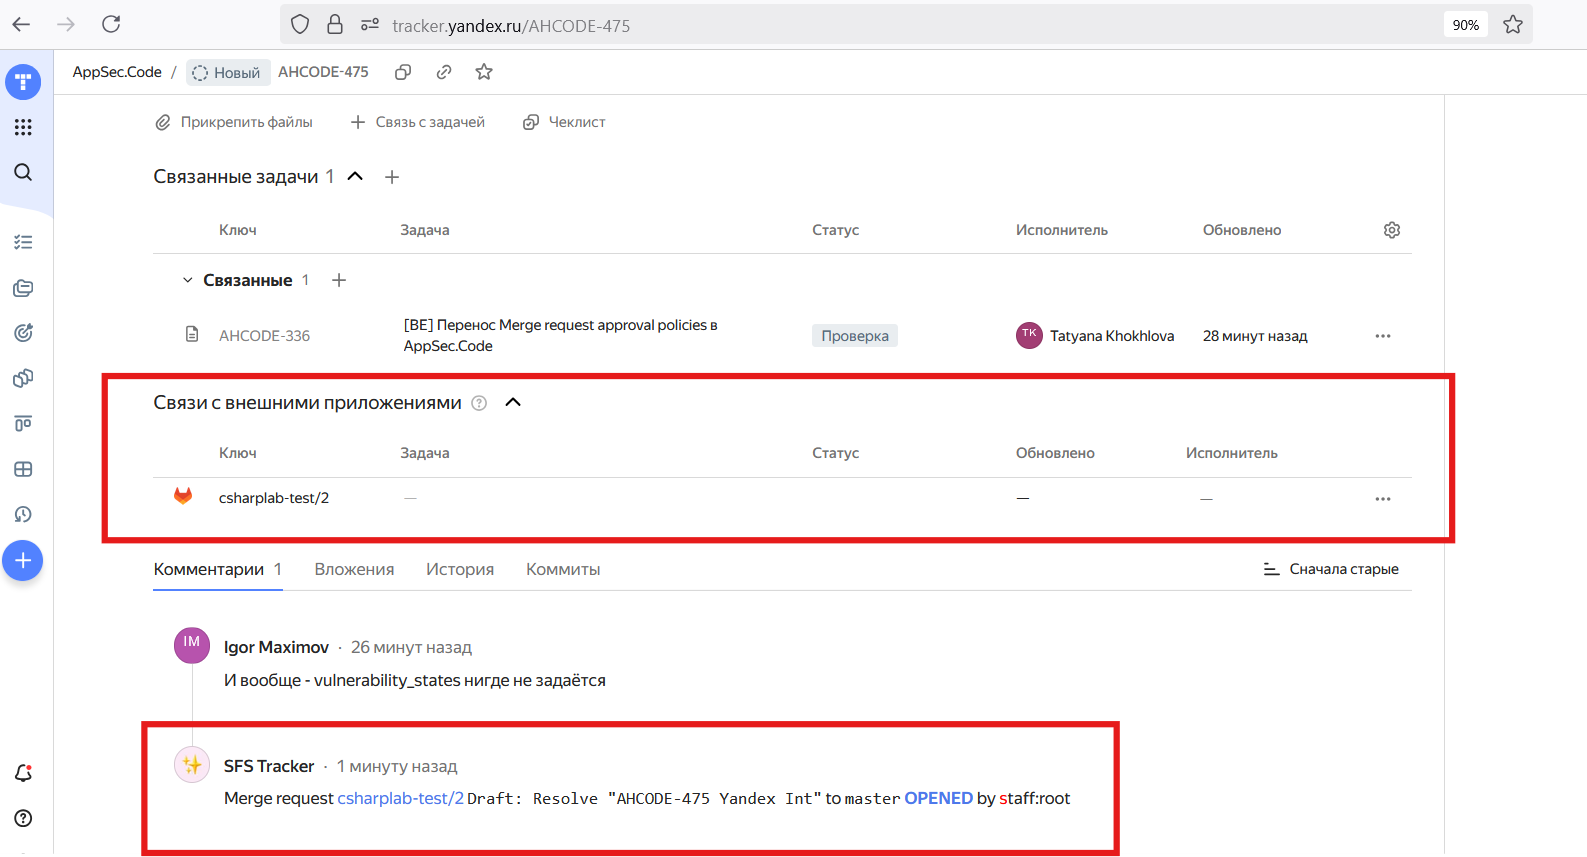
Task: Open external link csharplab-test/2 row
Action: coord(274,498)
